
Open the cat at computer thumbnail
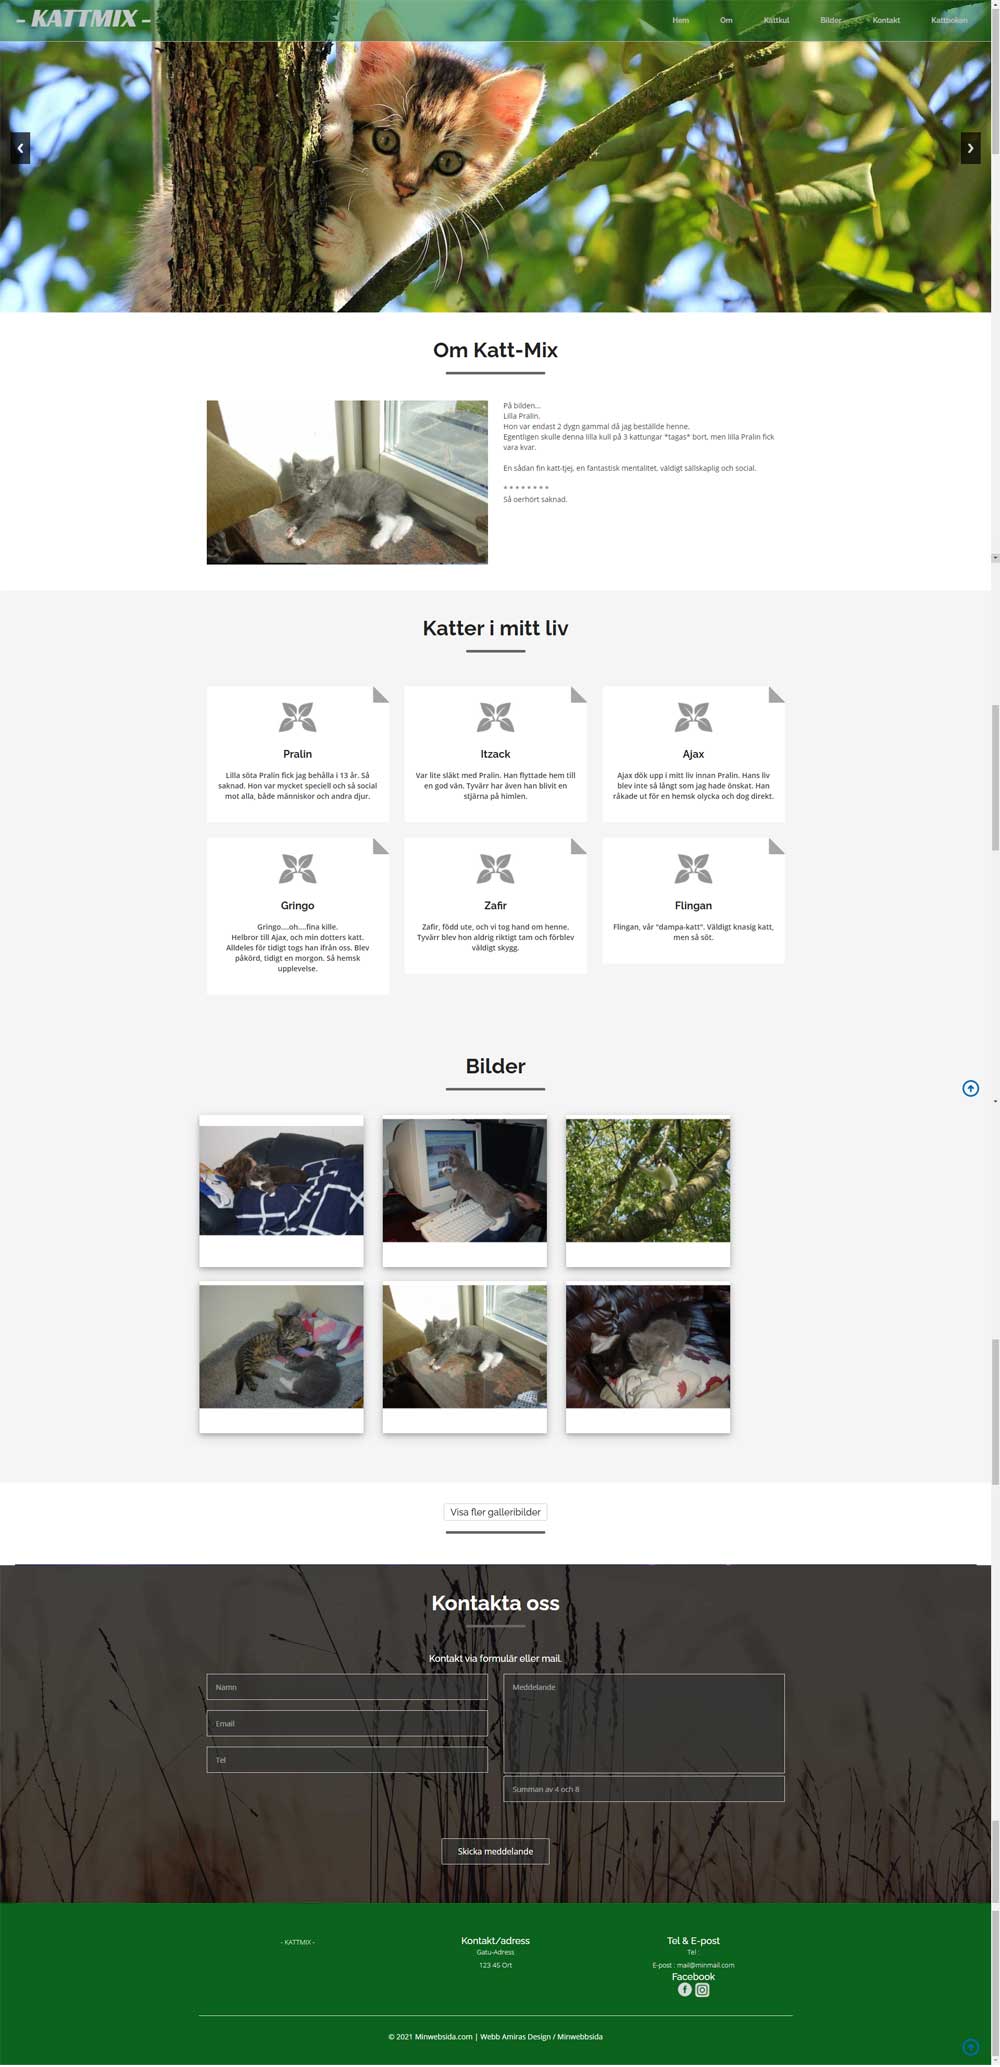[465, 1180]
